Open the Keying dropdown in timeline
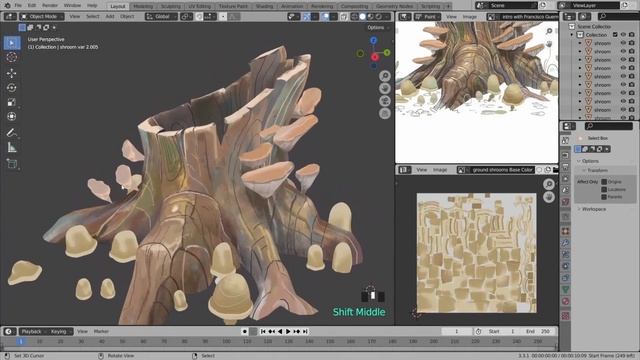 (x=60, y=331)
